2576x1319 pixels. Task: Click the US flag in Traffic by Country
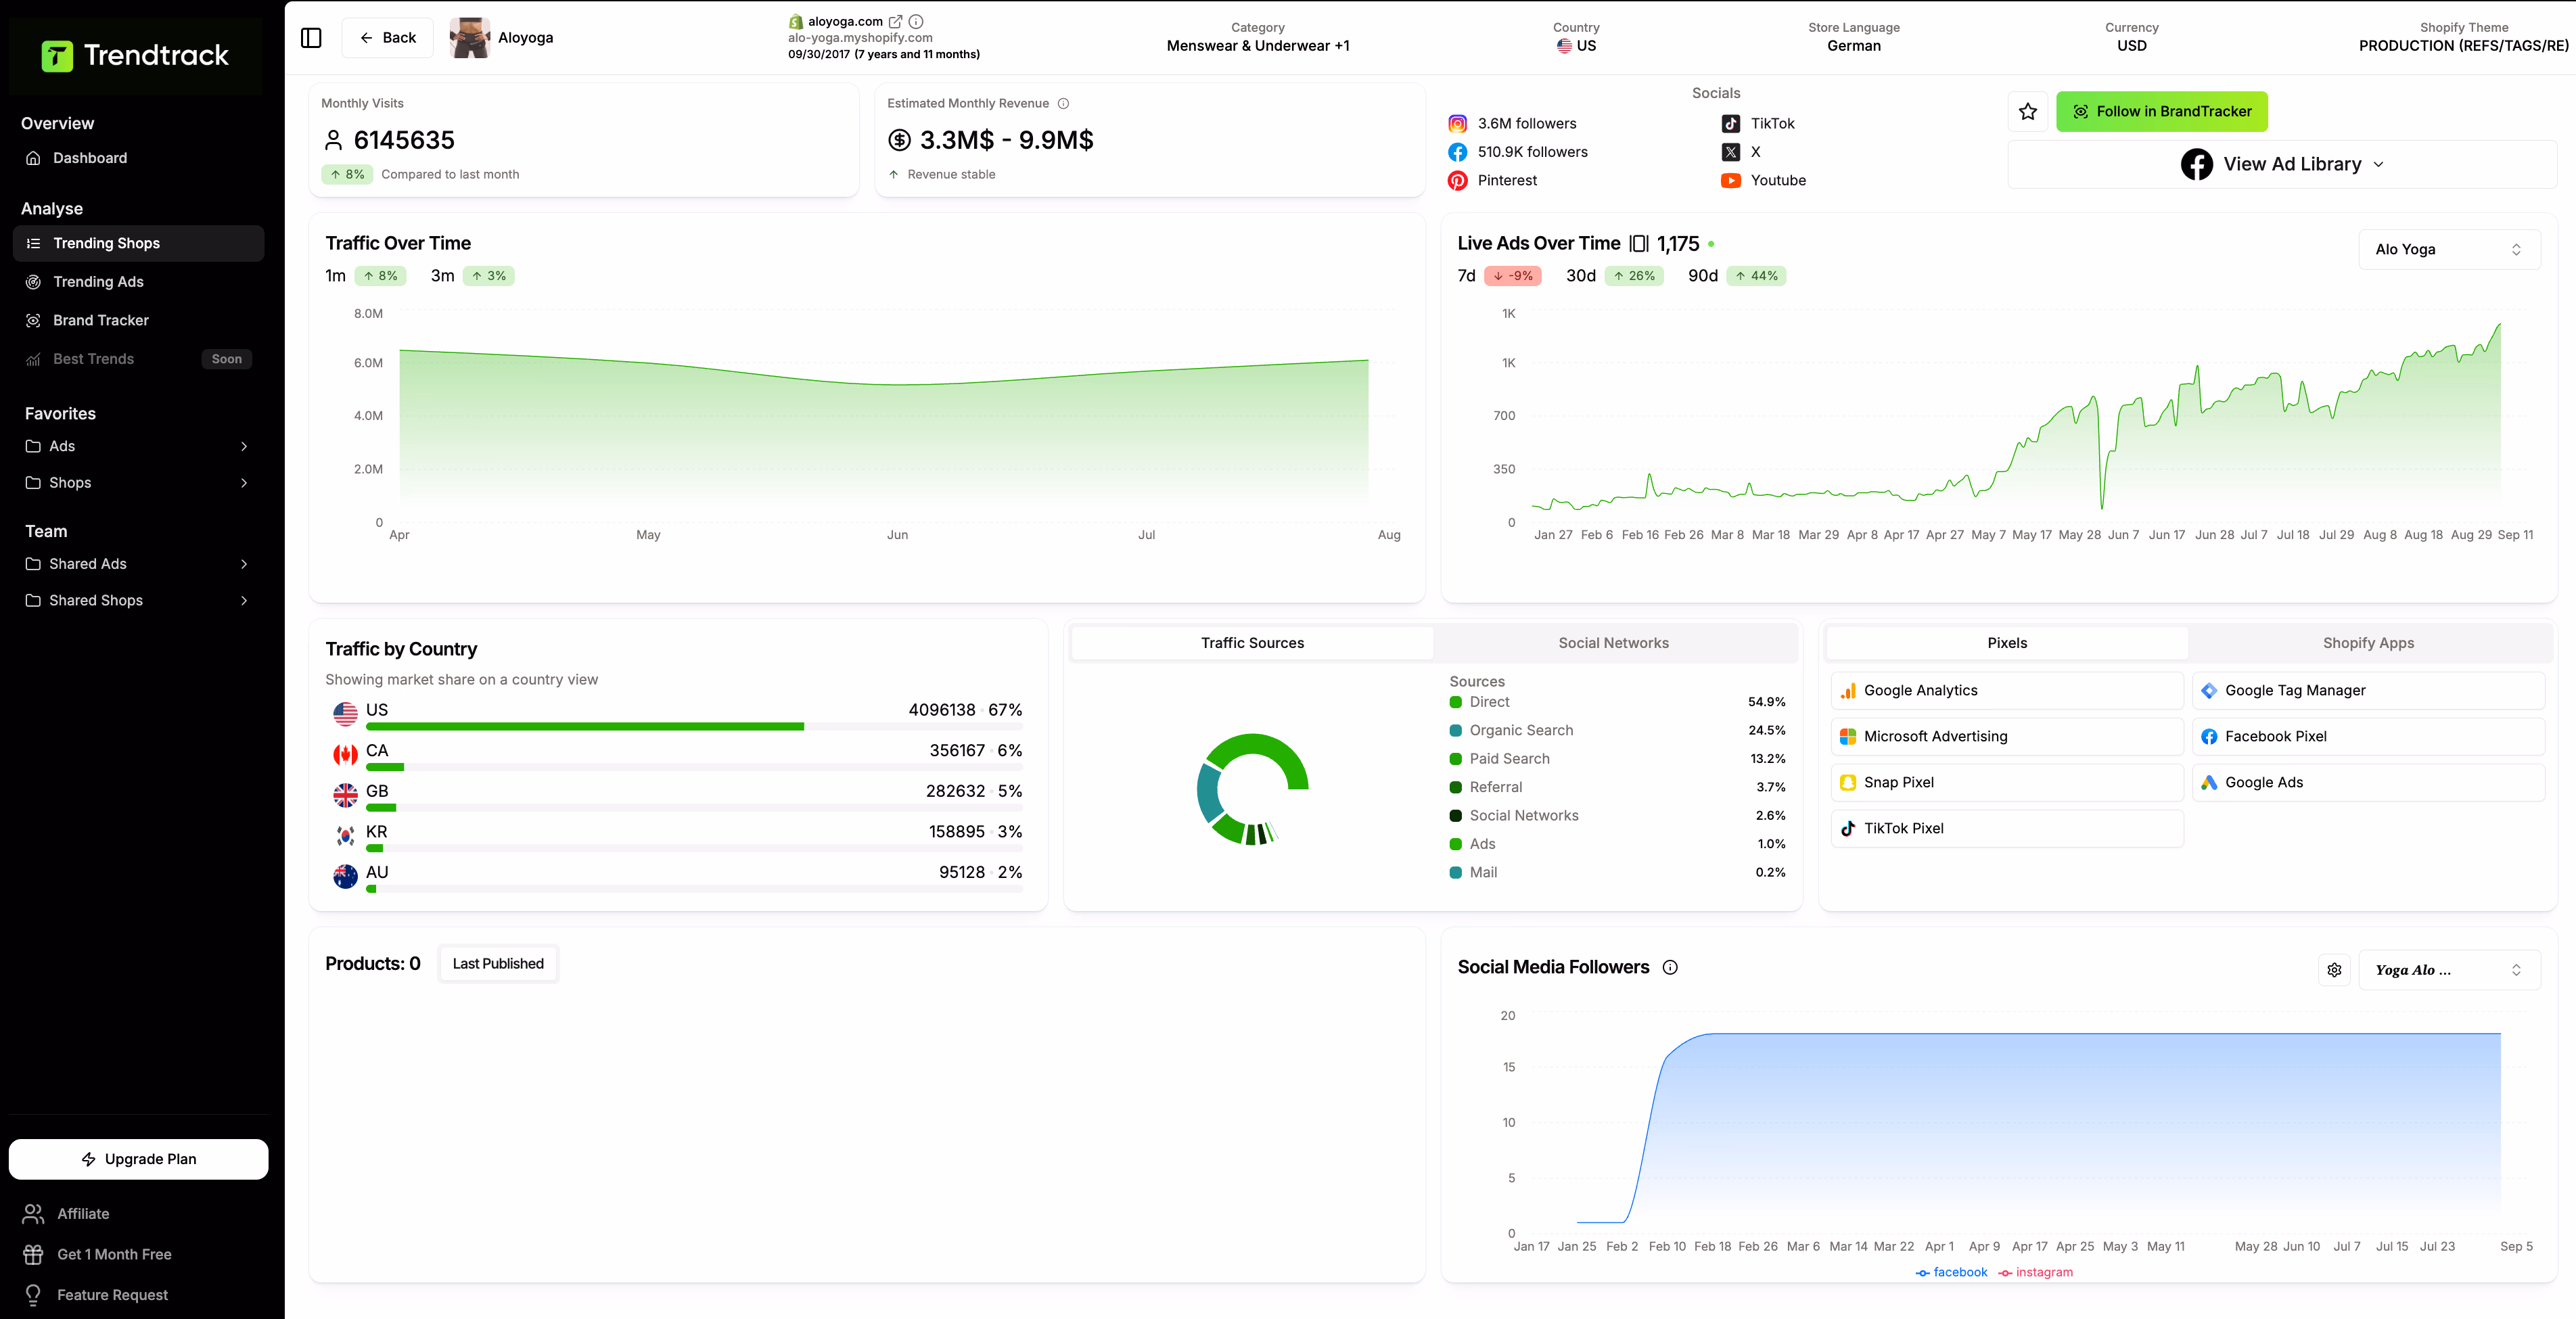click(x=345, y=714)
